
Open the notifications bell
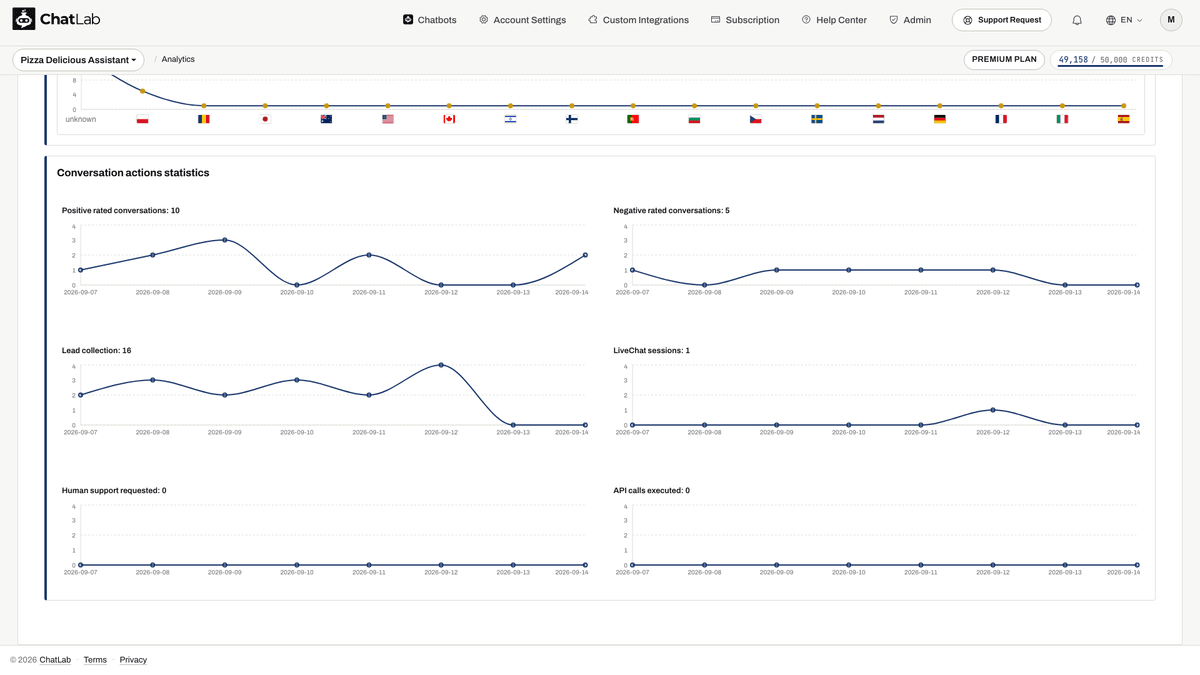(x=1077, y=20)
